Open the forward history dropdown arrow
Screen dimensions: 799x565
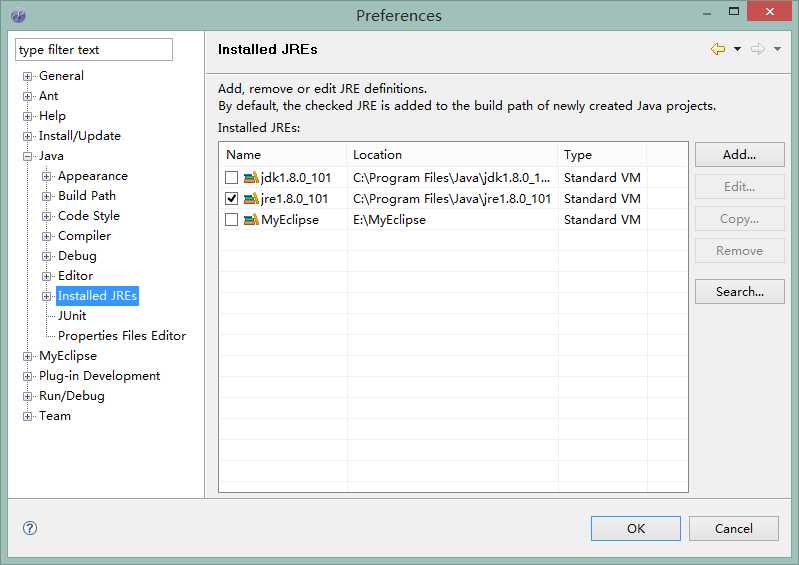point(777,49)
